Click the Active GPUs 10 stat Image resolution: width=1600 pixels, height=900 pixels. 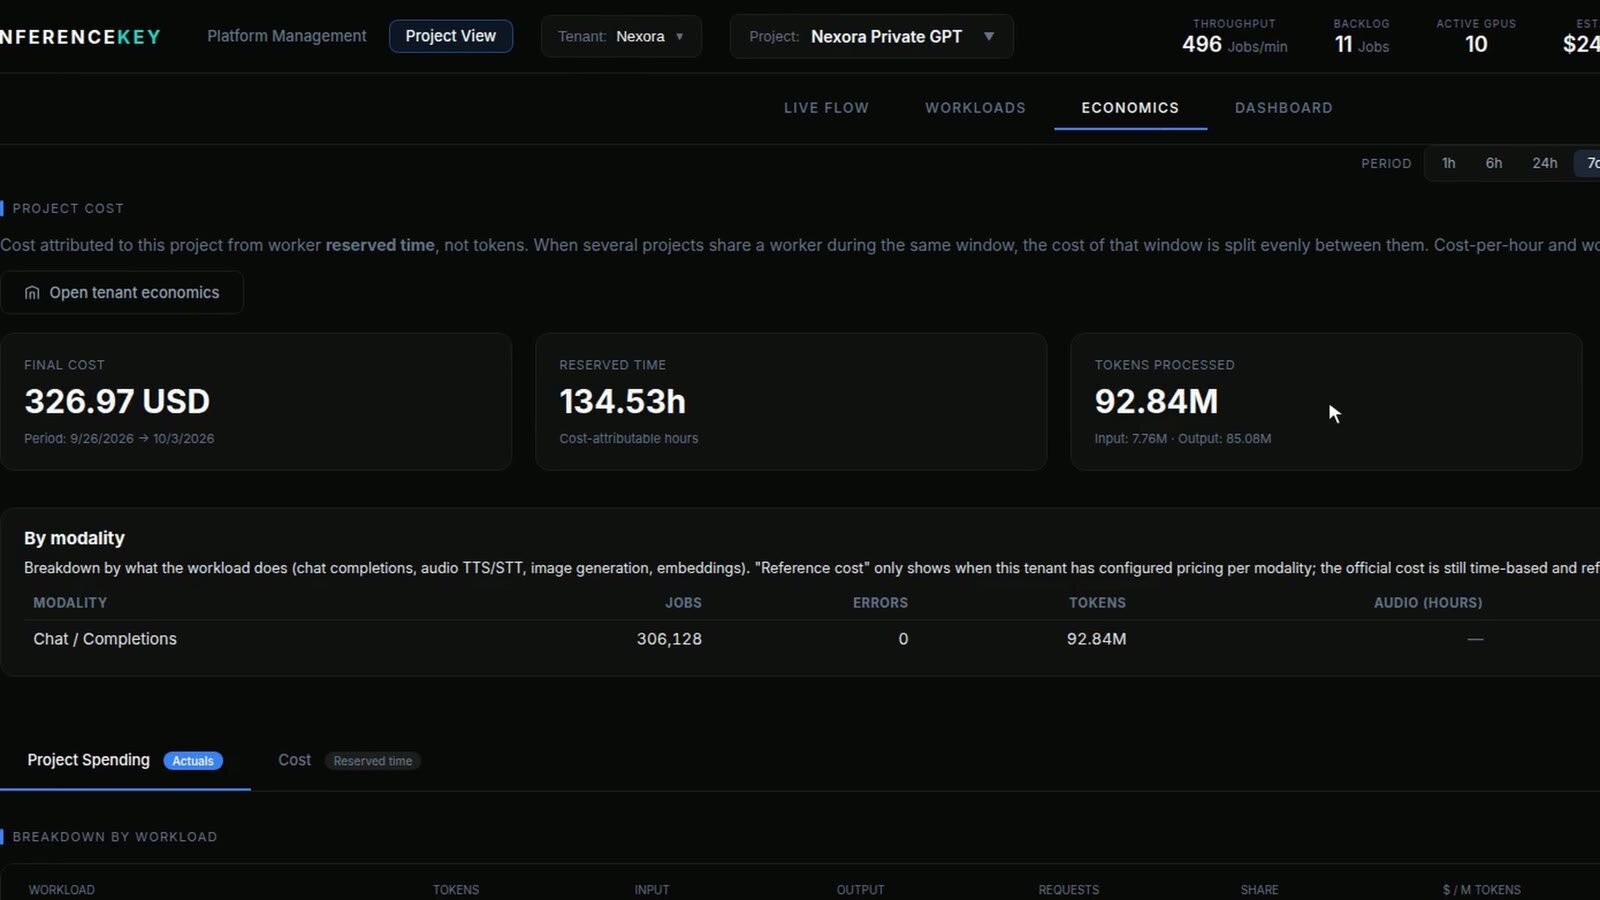1476,37
